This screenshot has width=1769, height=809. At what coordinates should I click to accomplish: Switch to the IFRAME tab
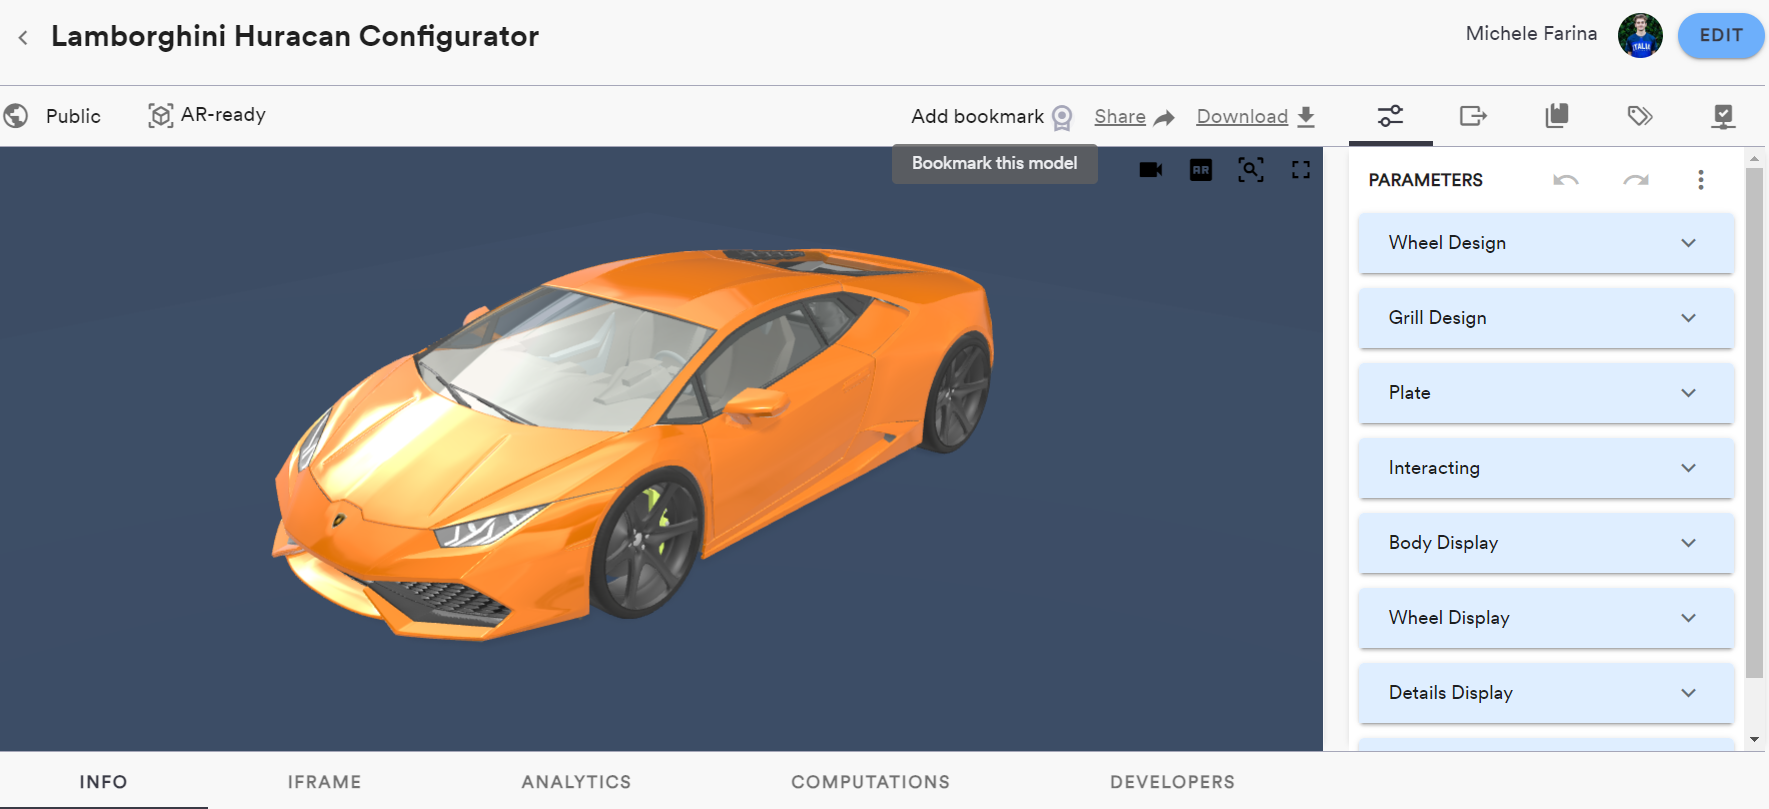[324, 782]
